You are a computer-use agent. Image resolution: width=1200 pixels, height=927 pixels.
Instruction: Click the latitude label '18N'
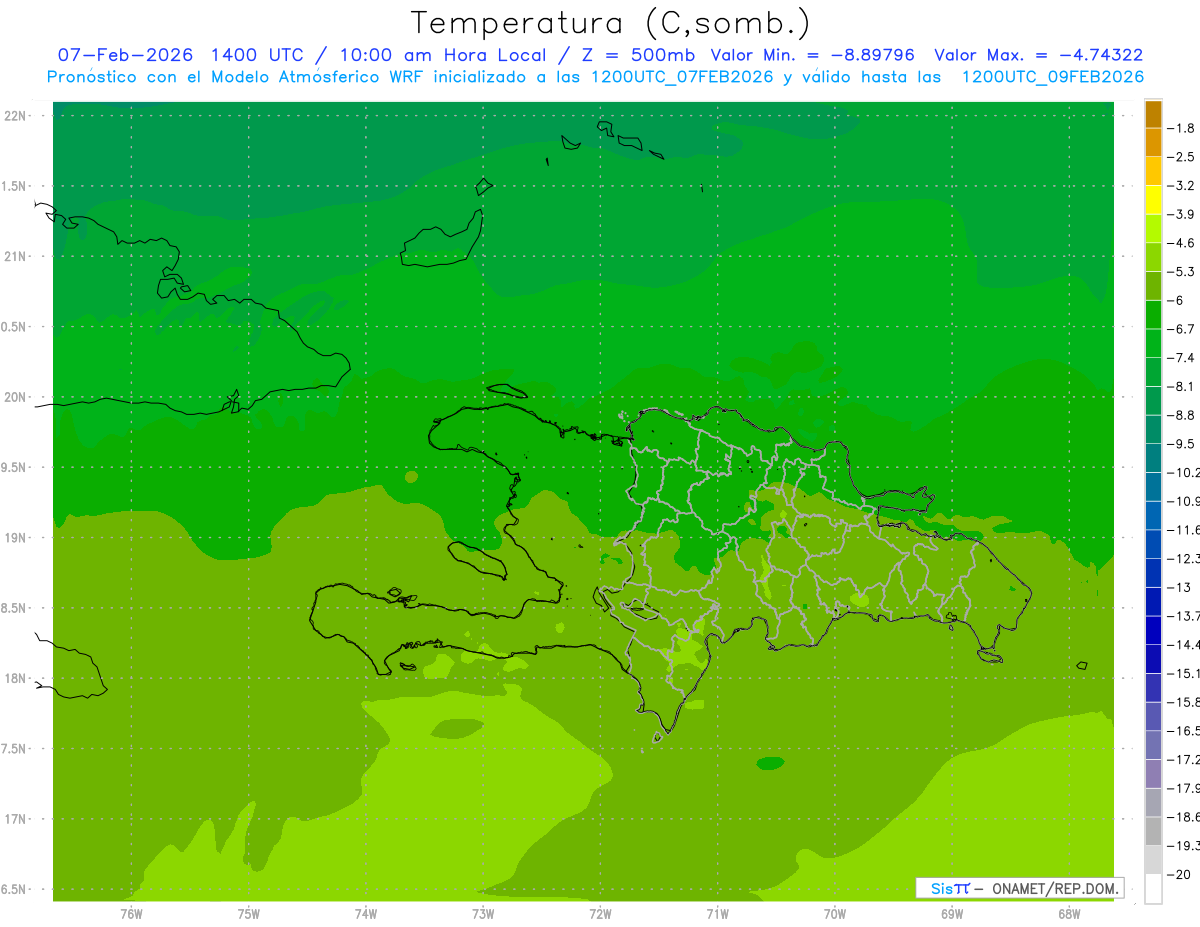tap(15, 679)
